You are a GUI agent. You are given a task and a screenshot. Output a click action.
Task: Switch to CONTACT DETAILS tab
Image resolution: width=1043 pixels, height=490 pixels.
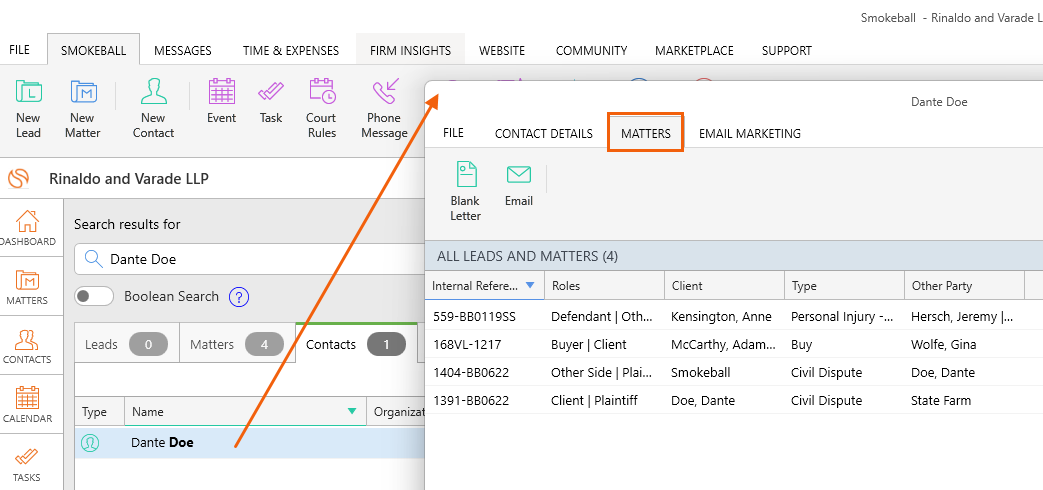pos(543,134)
